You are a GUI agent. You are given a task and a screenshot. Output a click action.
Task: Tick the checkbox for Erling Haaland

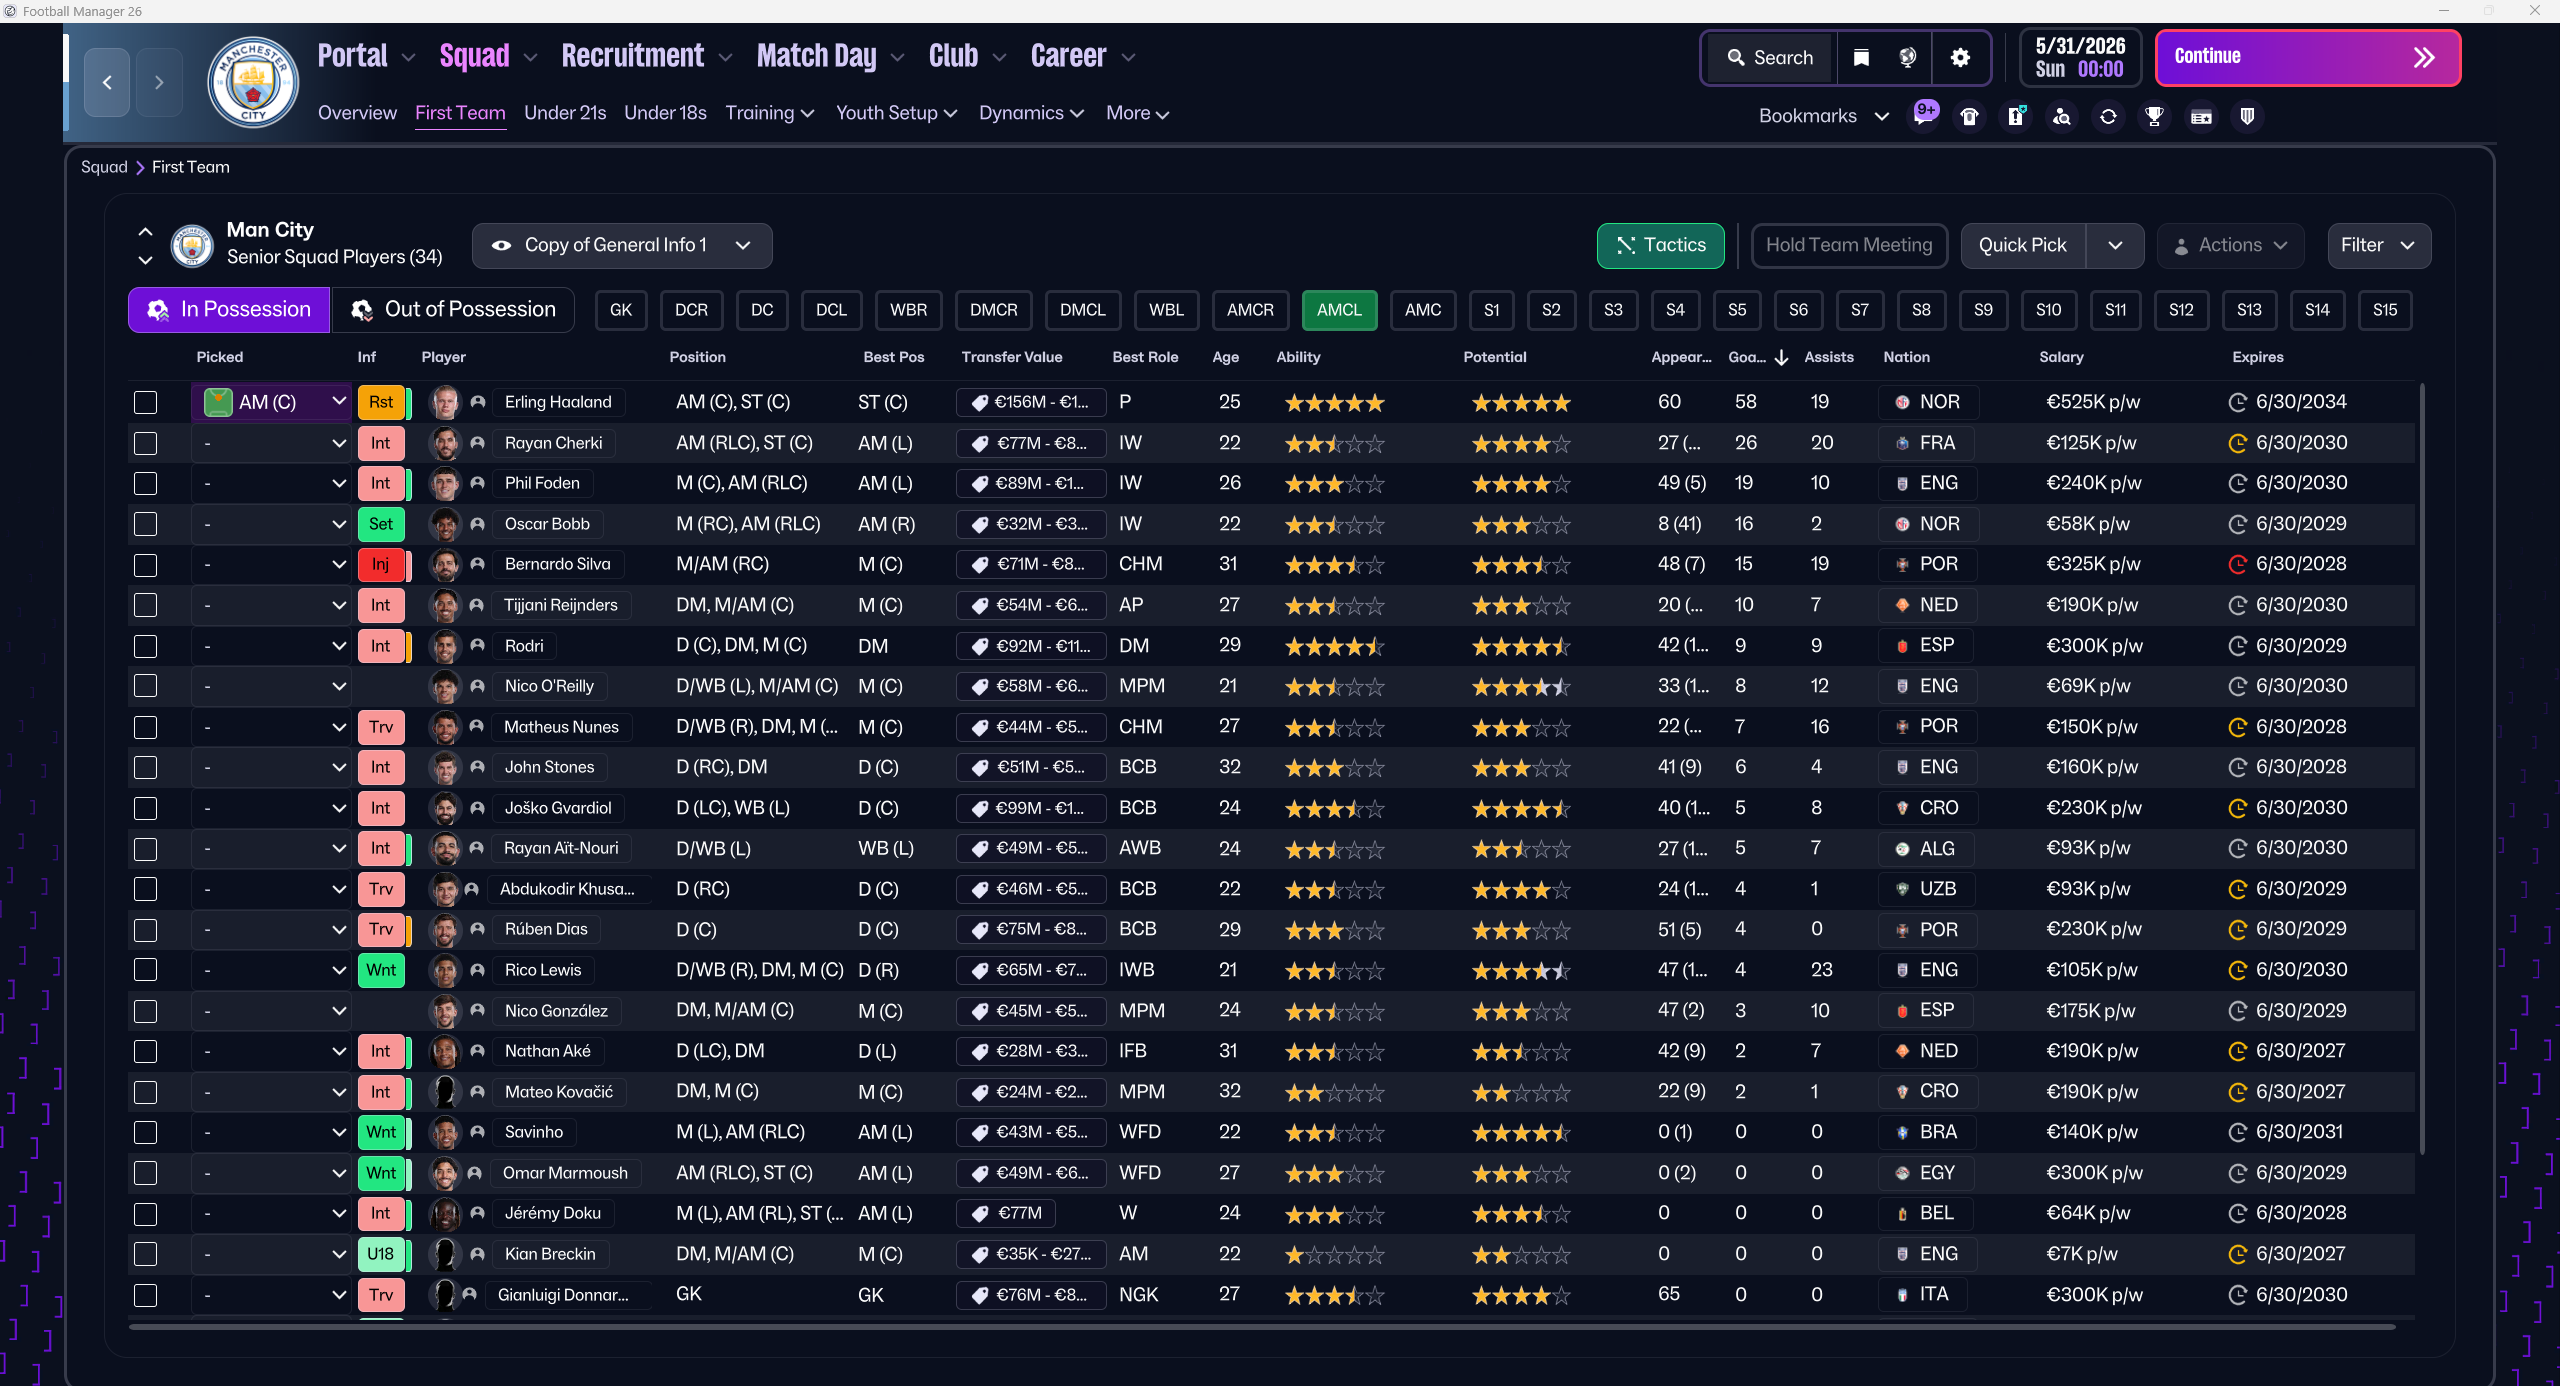146,402
